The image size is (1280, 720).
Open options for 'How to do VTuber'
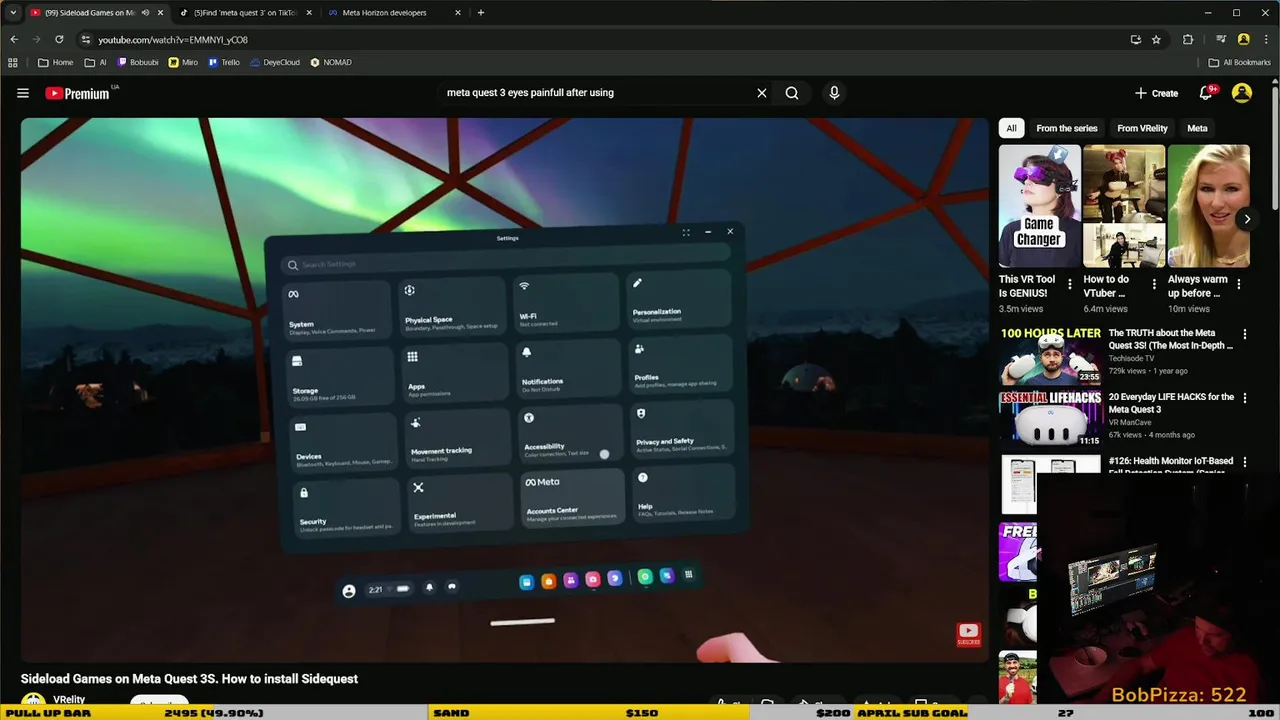coord(1154,284)
